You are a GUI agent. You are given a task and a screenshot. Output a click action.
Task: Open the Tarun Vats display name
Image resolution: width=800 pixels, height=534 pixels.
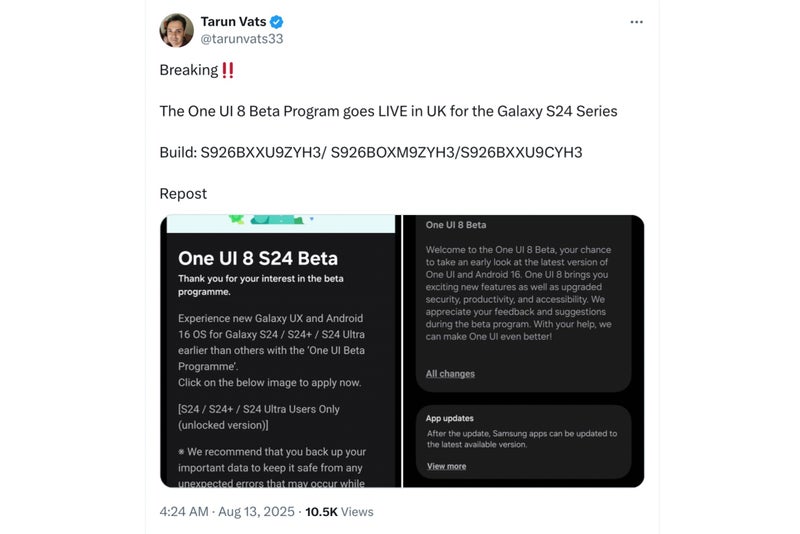coord(232,22)
